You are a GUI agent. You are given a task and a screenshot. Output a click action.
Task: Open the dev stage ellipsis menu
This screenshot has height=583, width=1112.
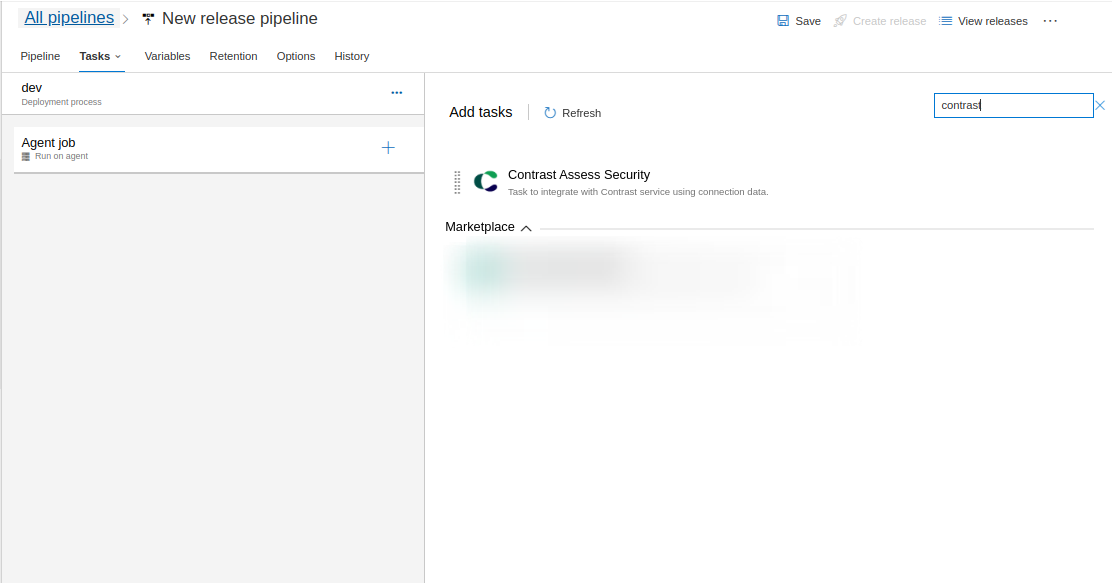(x=397, y=93)
